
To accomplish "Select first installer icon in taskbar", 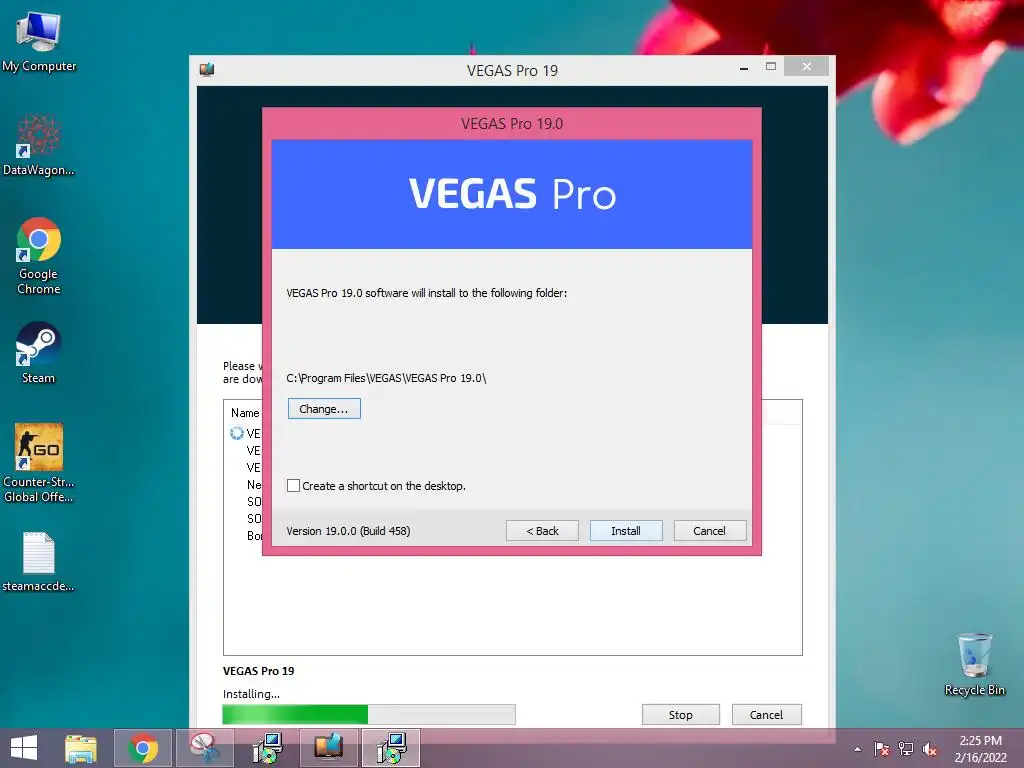I will tap(267, 748).
